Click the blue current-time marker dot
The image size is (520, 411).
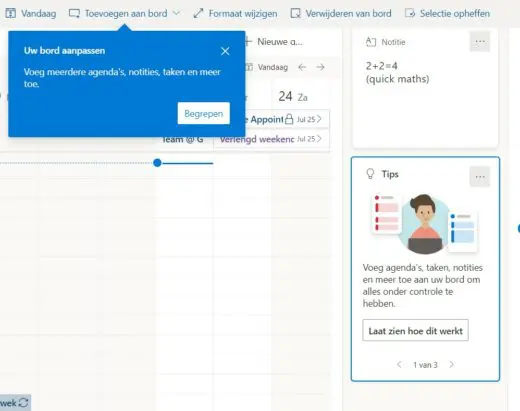(x=157, y=163)
